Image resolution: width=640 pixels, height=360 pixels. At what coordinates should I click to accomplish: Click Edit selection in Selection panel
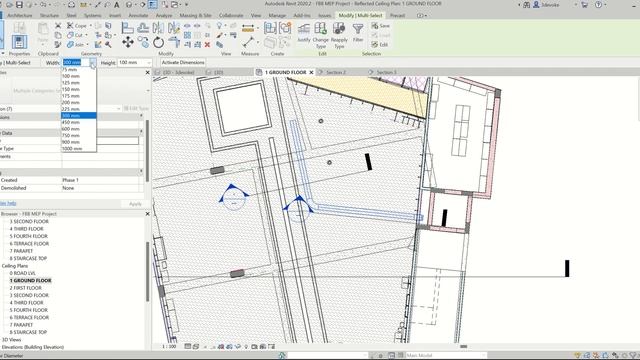click(380, 44)
